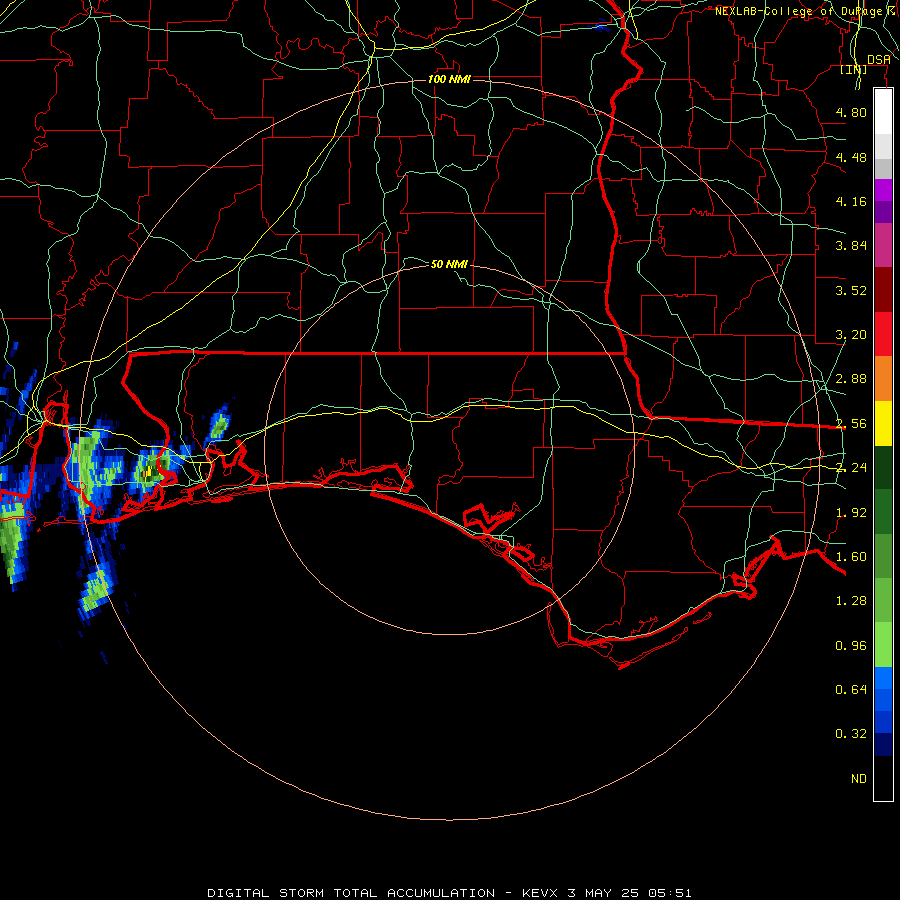Click the 4.16 legend value
Image resolution: width=900 pixels, height=900 pixels.
(851, 201)
